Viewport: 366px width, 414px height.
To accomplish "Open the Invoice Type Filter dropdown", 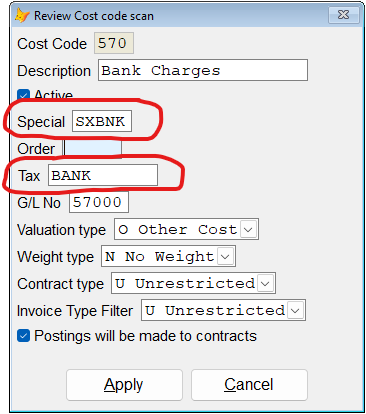I will [295, 310].
